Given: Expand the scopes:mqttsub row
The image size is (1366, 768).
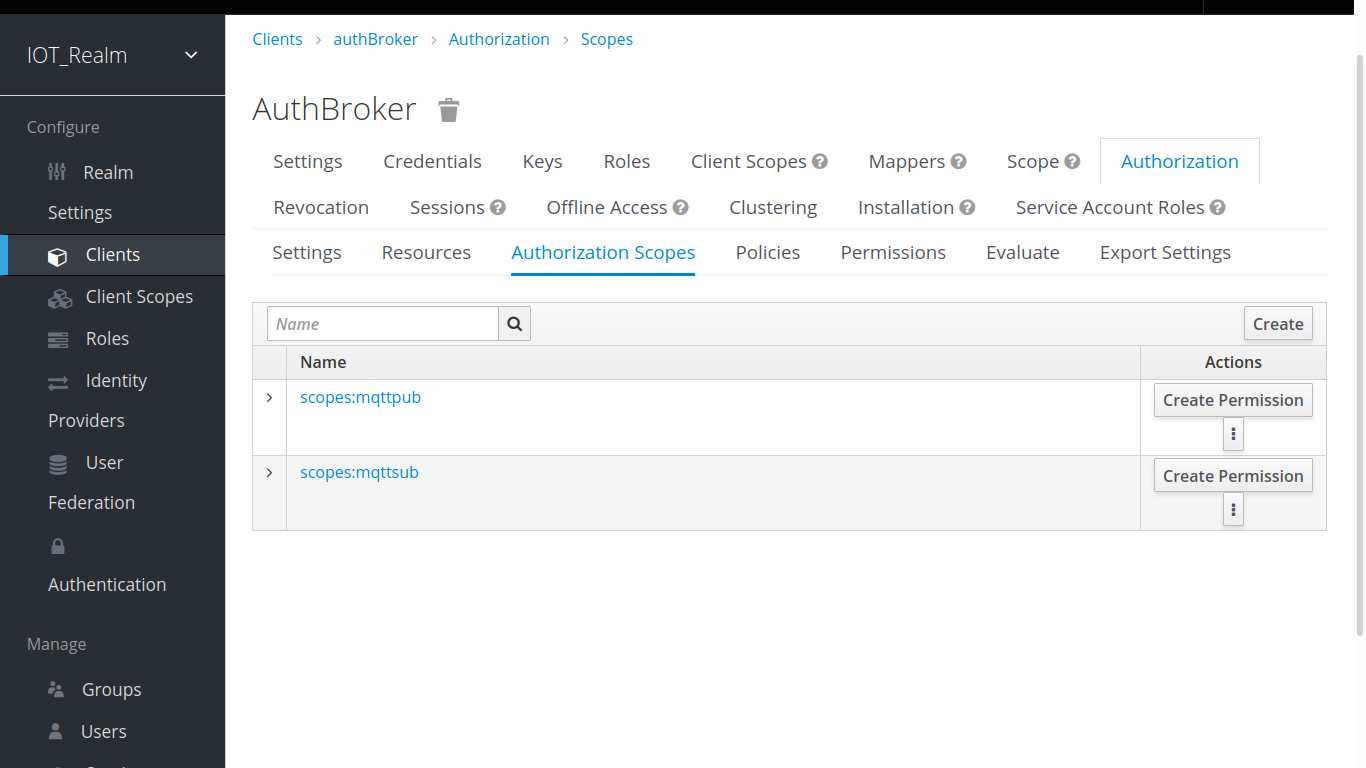Looking at the screenshot, I should pyautogui.click(x=269, y=472).
